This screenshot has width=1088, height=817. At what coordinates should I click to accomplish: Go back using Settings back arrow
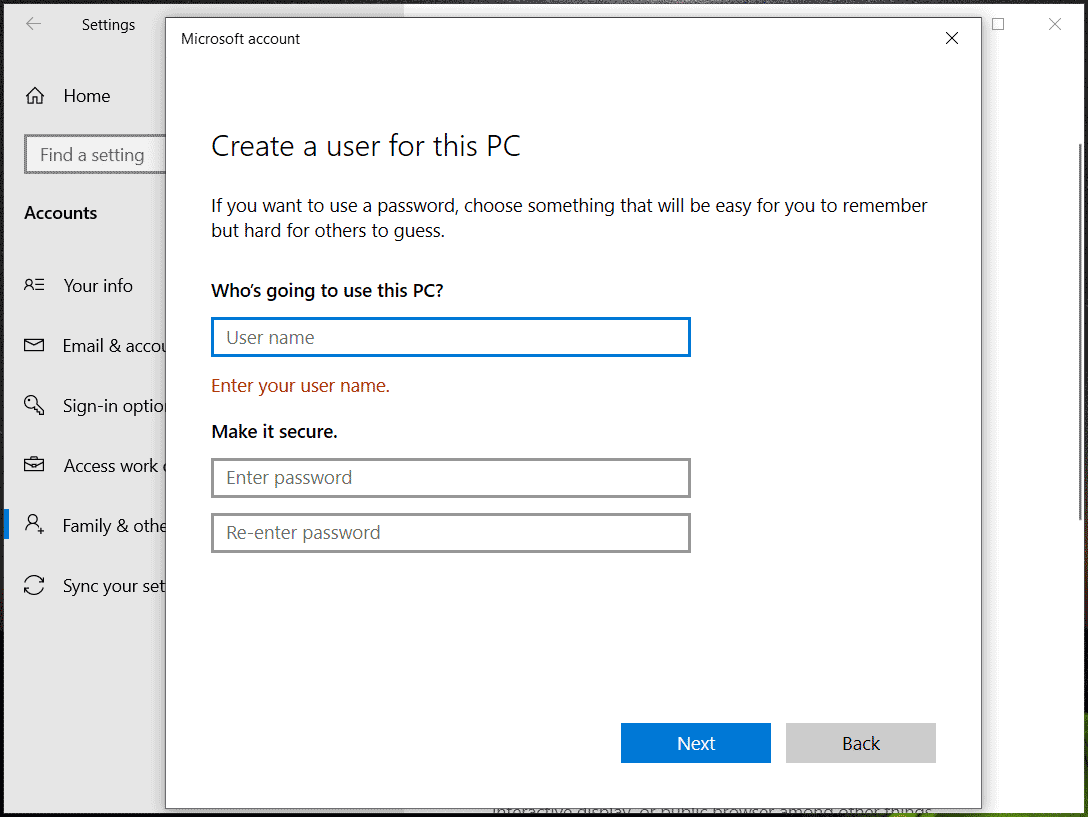pos(33,24)
